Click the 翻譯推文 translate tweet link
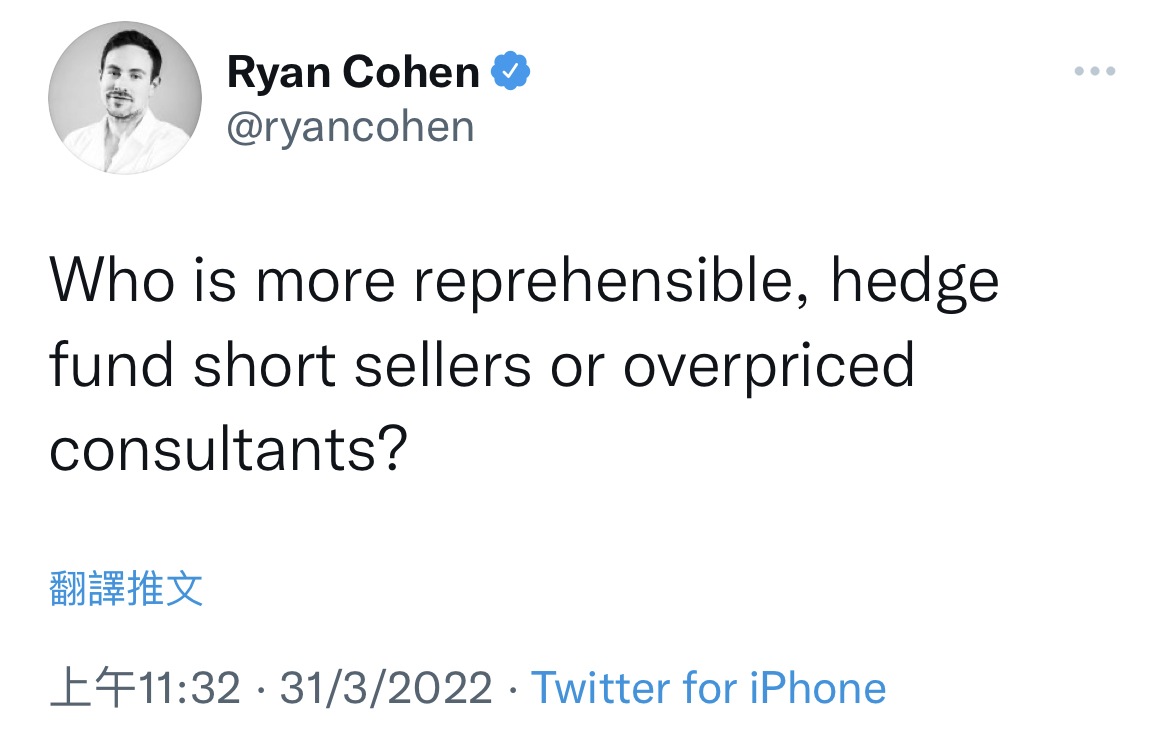The image size is (1170, 750). pos(126,588)
